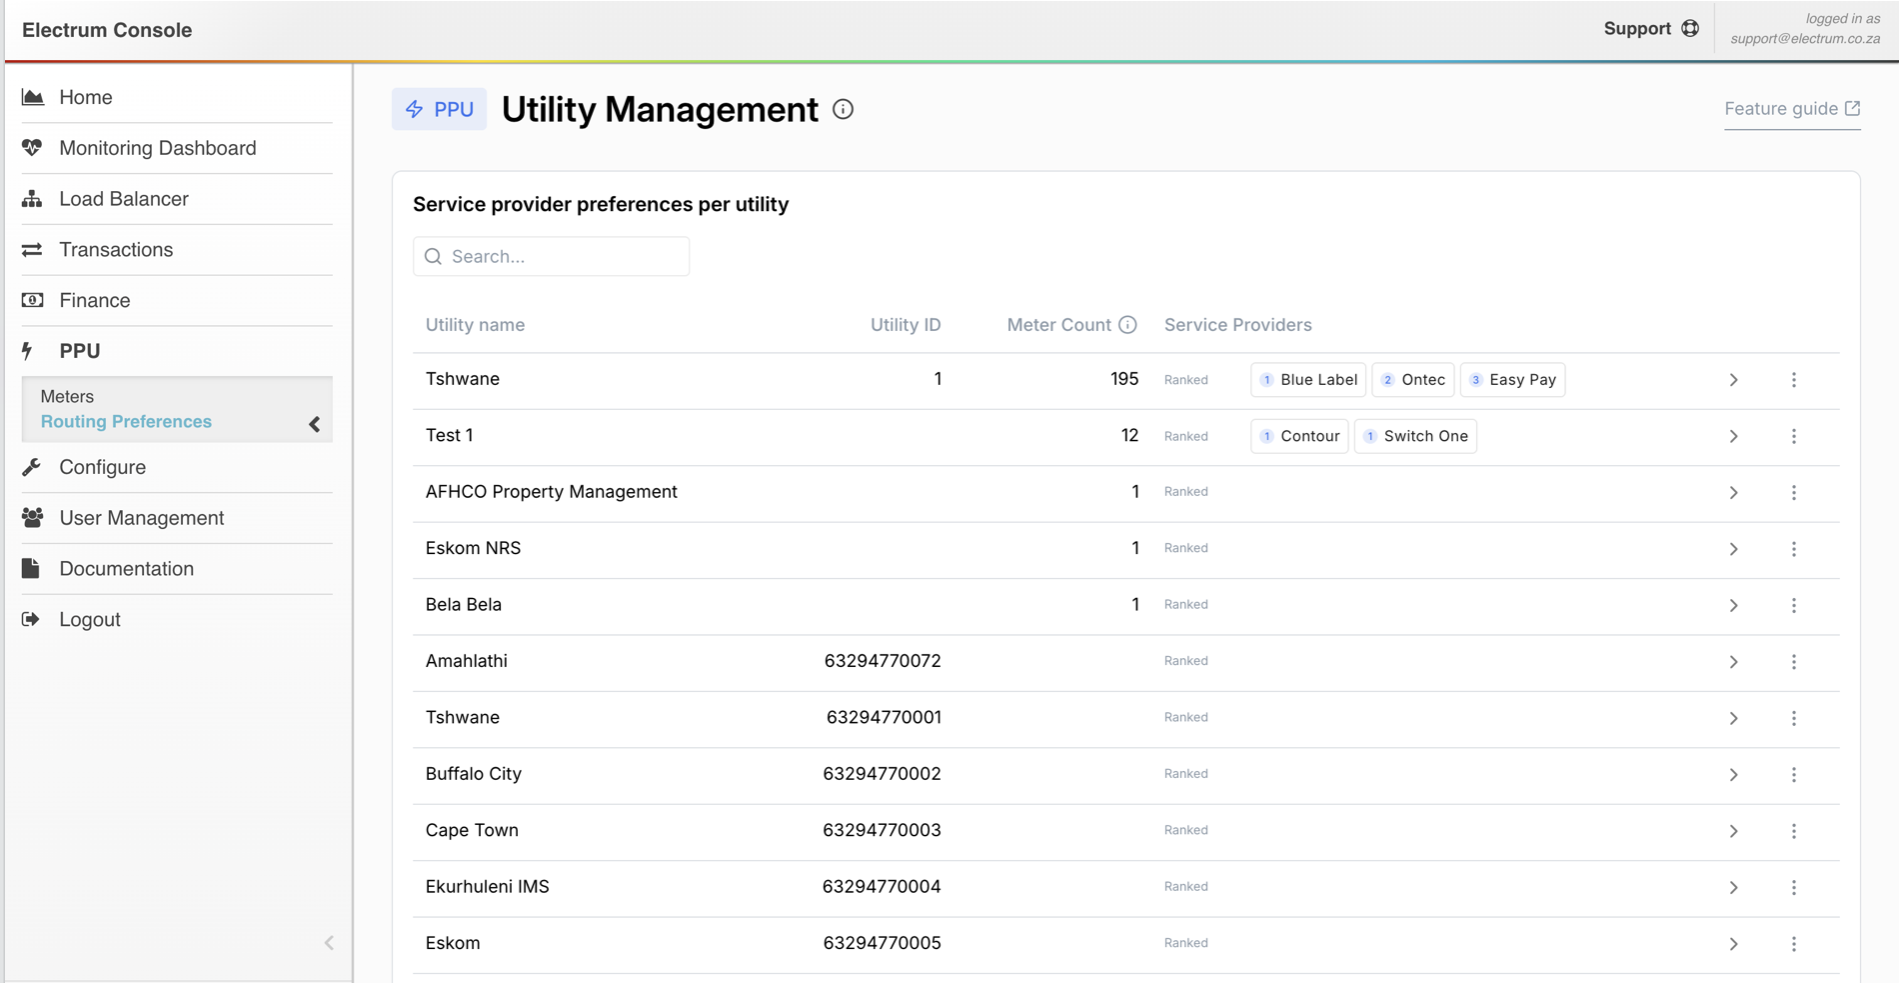Open kebab menu for Test 1 row
Image resolution: width=1899 pixels, height=983 pixels.
(x=1793, y=436)
